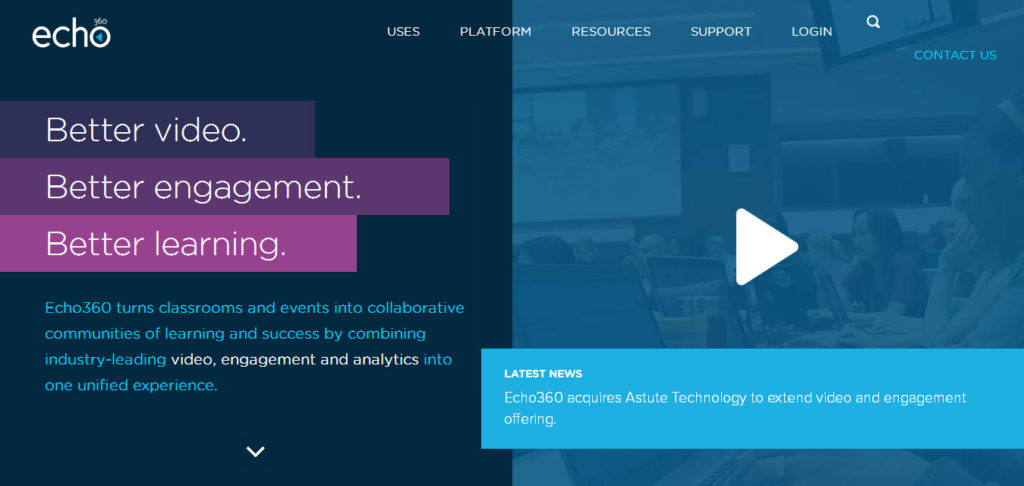
Task: Play the classroom video
Action: 767,247
